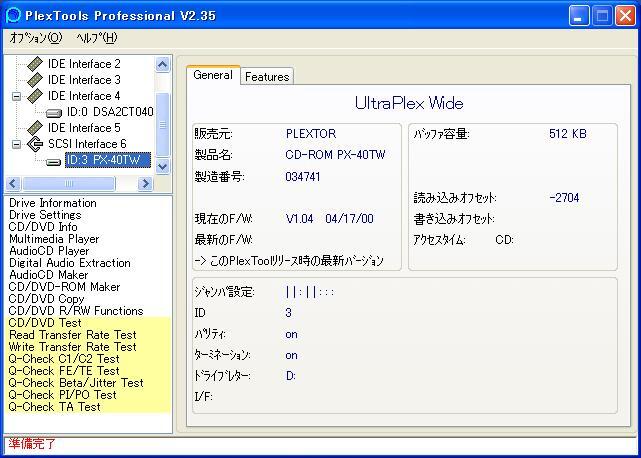The width and height of the screenshot is (641, 458).
Task: Click the SCSI Interface 6 connector icon
Action: tap(35, 144)
